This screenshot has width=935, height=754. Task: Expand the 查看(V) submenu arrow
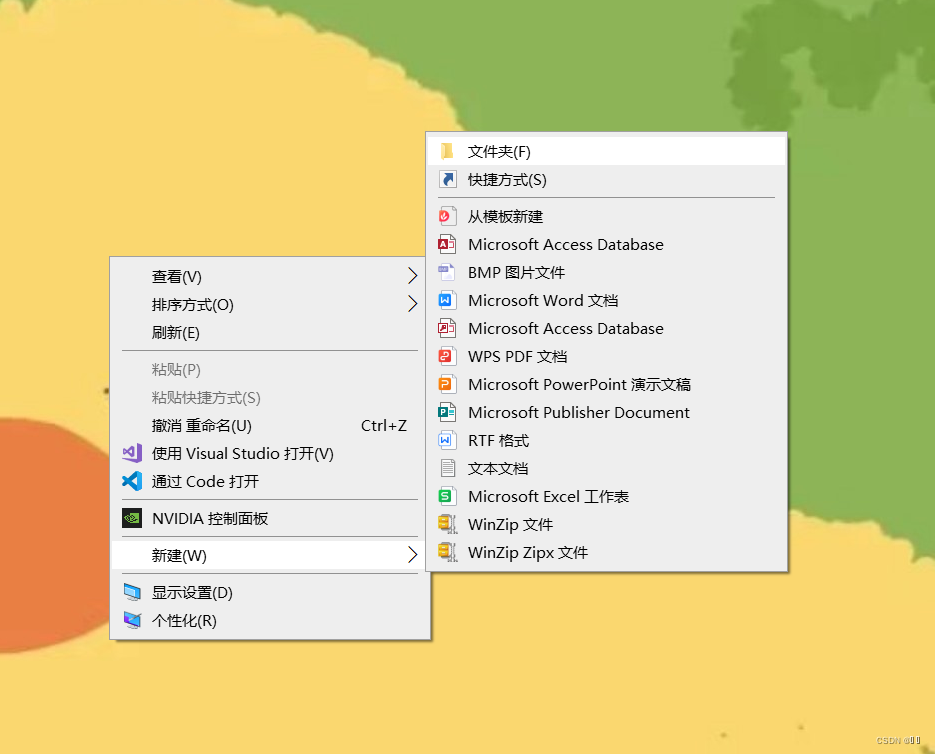(x=412, y=276)
